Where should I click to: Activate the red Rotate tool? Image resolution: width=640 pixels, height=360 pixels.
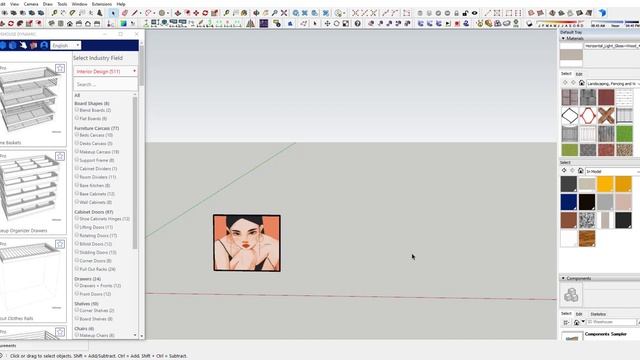coord(205,13)
